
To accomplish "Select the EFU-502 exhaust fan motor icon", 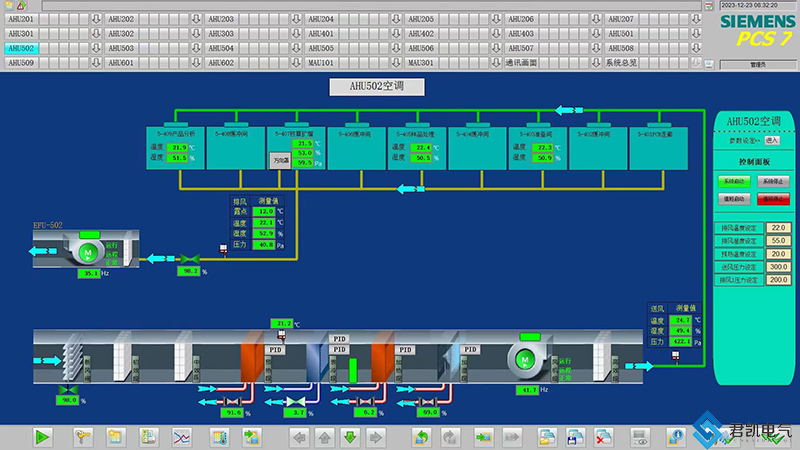I will point(87,252).
